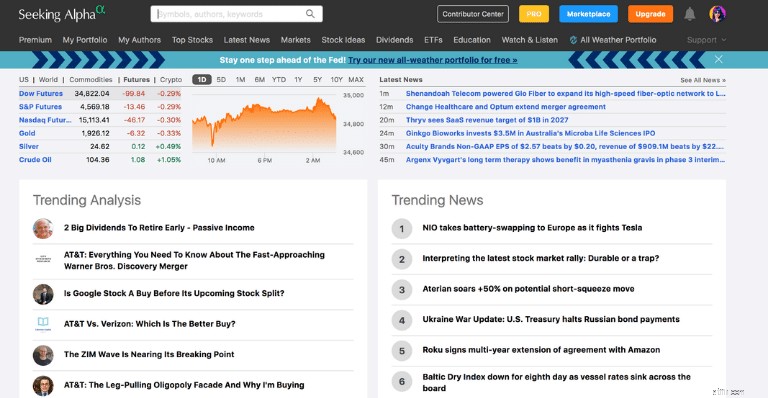Viewport: 768px width, 398px height.
Task: Open Nasdaq Futures quote
Action: point(45,120)
